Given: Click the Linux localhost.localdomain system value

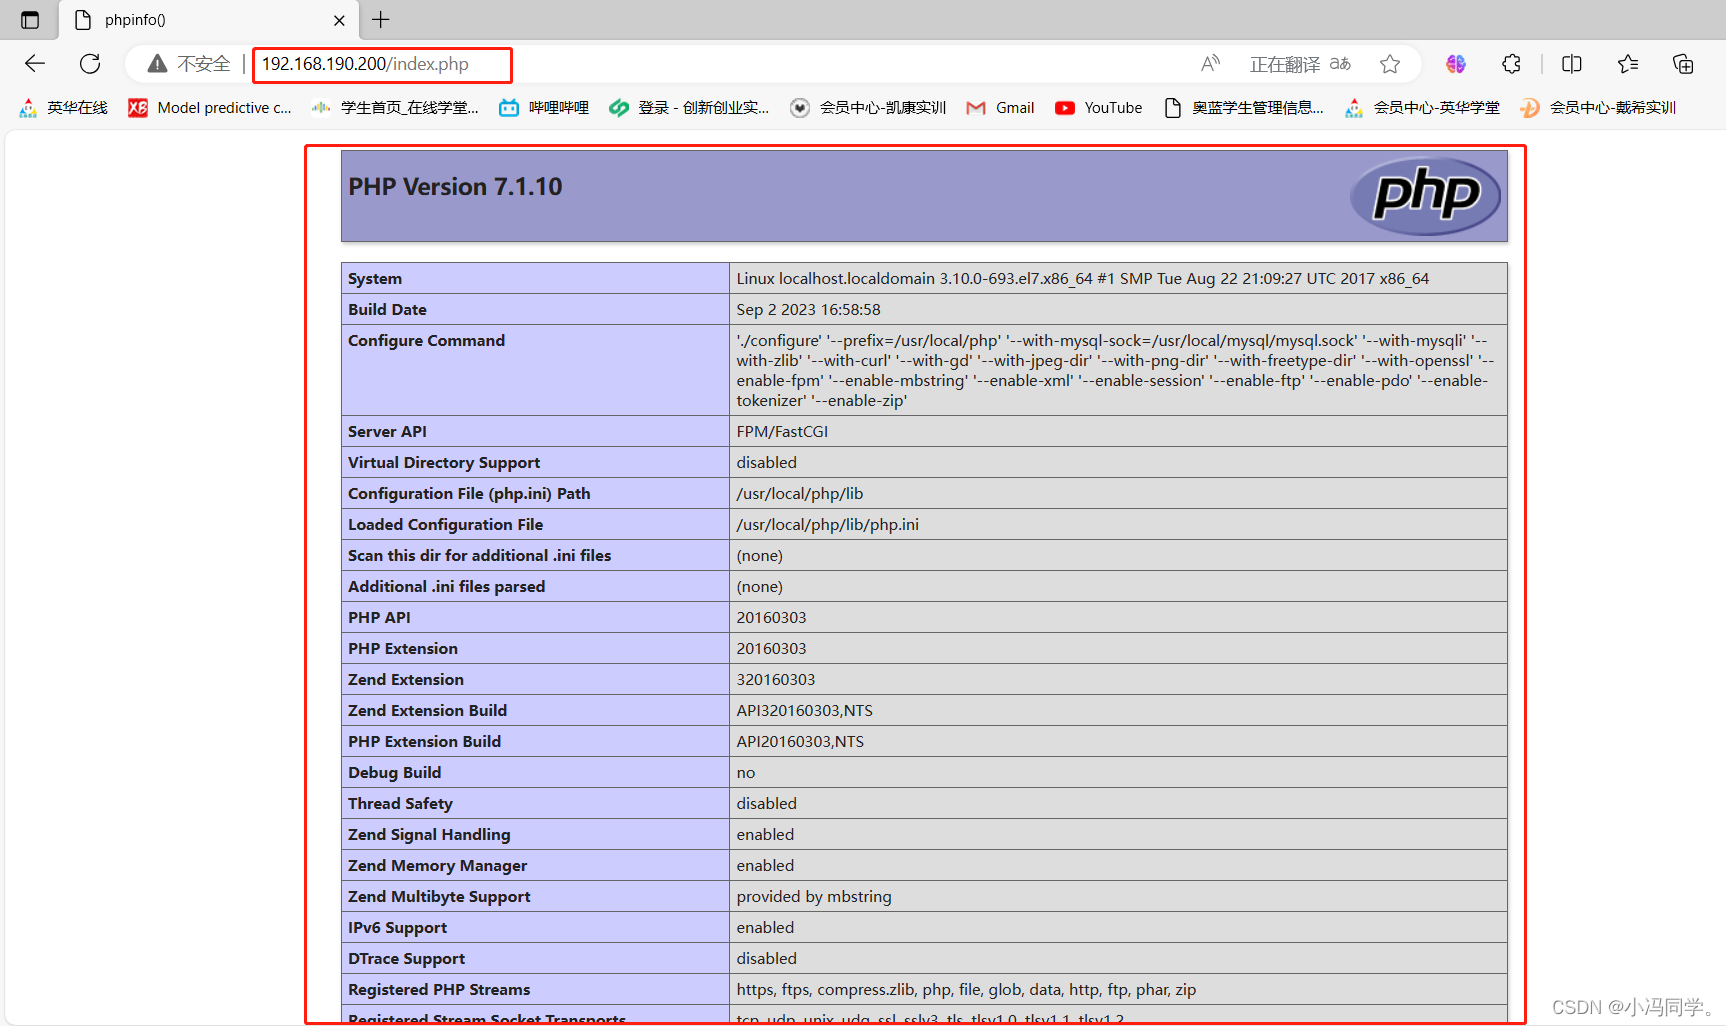Looking at the screenshot, I should point(1082,278).
